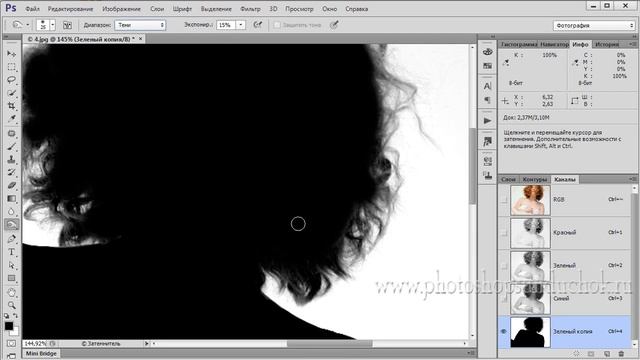This screenshot has width=640, height=360.
Task: Select the Brush tool
Action: 11,147
